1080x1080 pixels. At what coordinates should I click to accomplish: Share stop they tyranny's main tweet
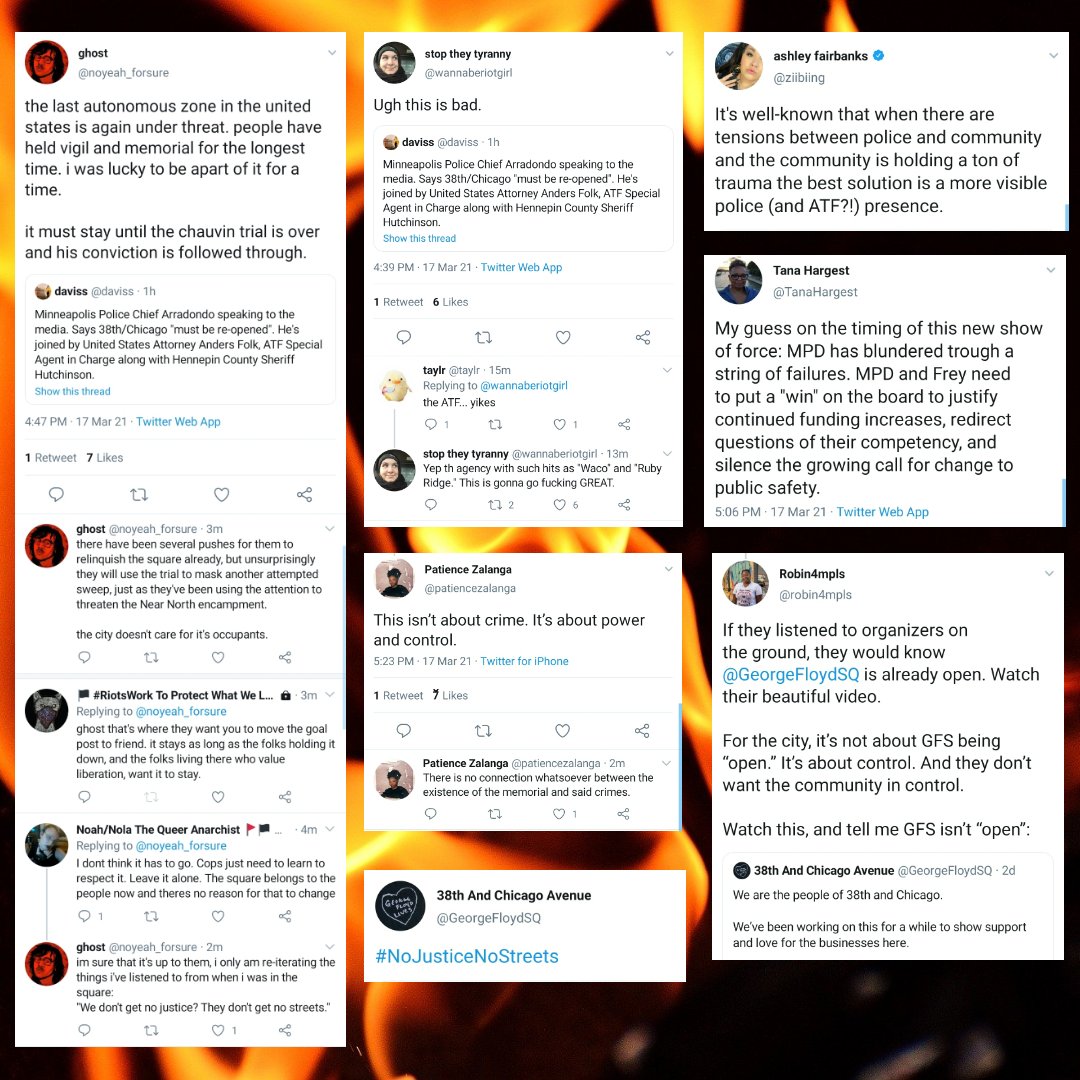(643, 338)
